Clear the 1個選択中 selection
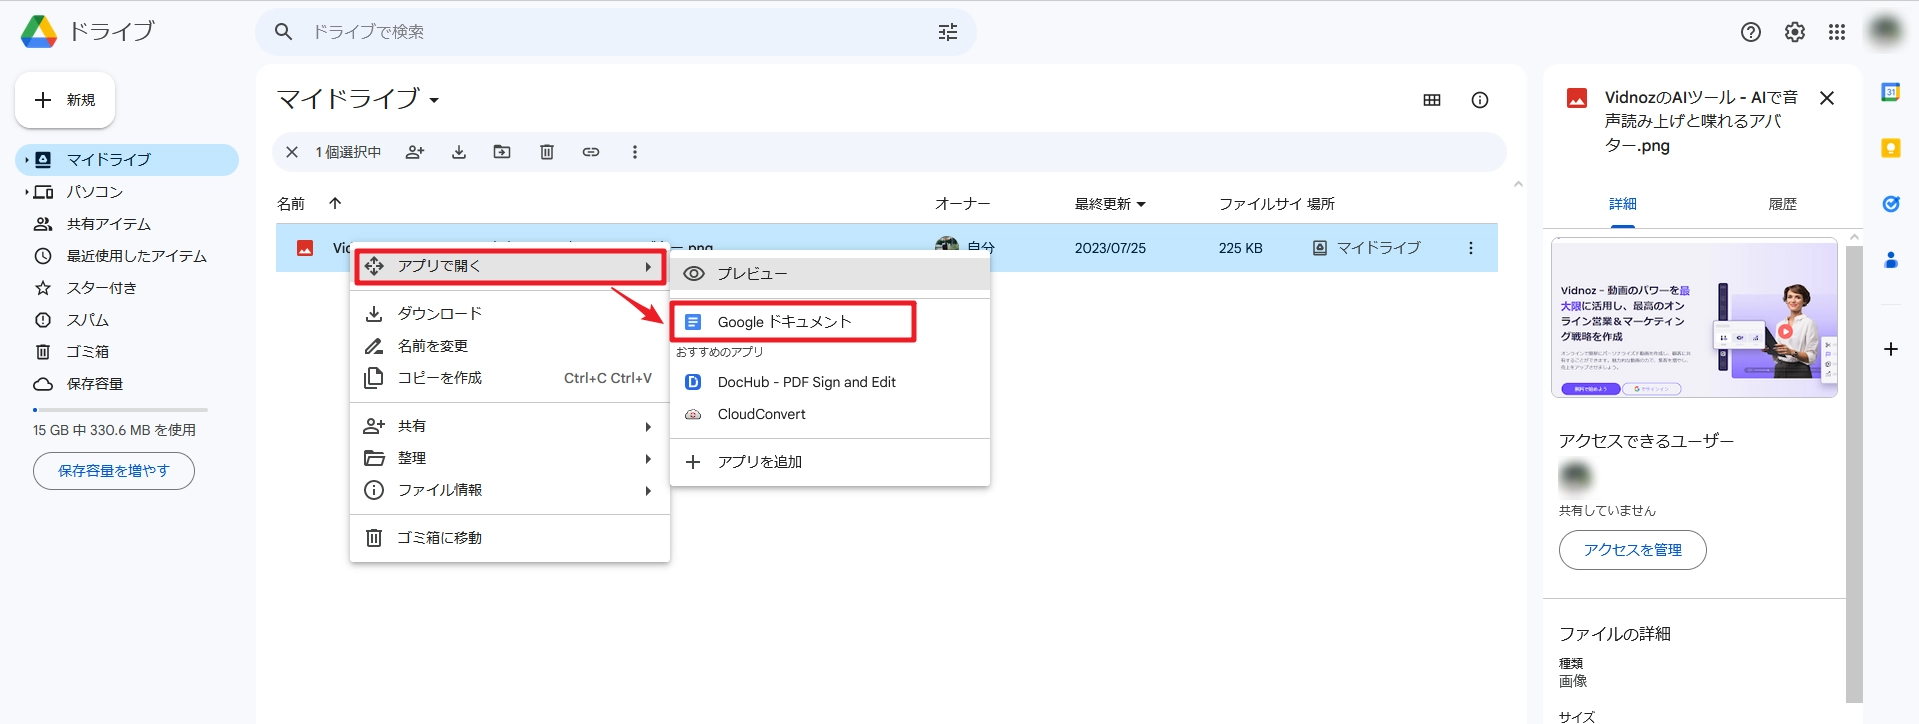Image resolution: width=1919 pixels, height=724 pixels. click(292, 152)
